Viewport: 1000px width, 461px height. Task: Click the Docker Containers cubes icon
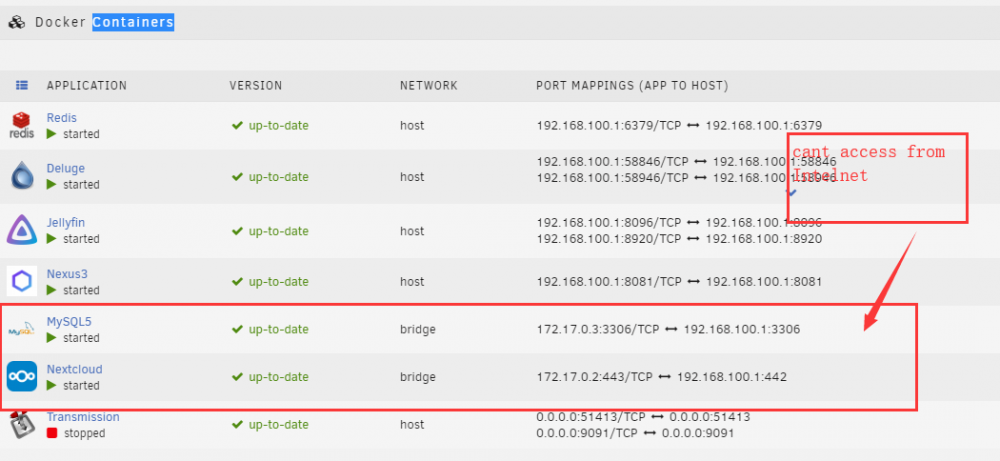(x=16, y=22)
